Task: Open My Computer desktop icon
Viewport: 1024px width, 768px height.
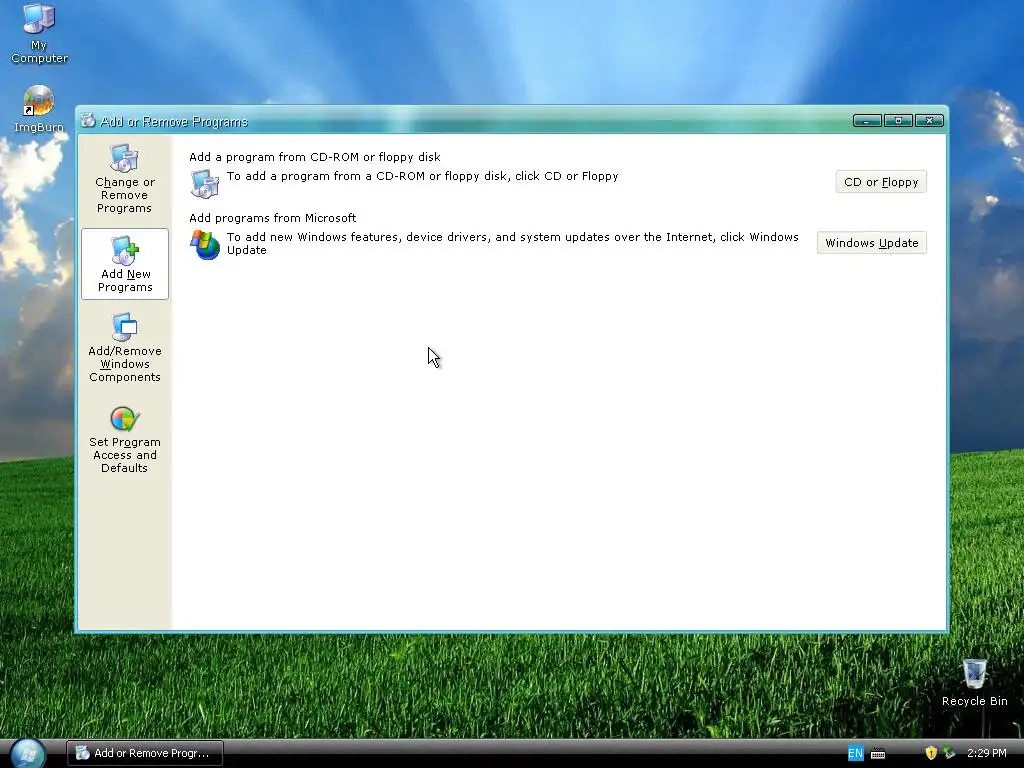Action: pyautogui.click(x=39, y=34)
